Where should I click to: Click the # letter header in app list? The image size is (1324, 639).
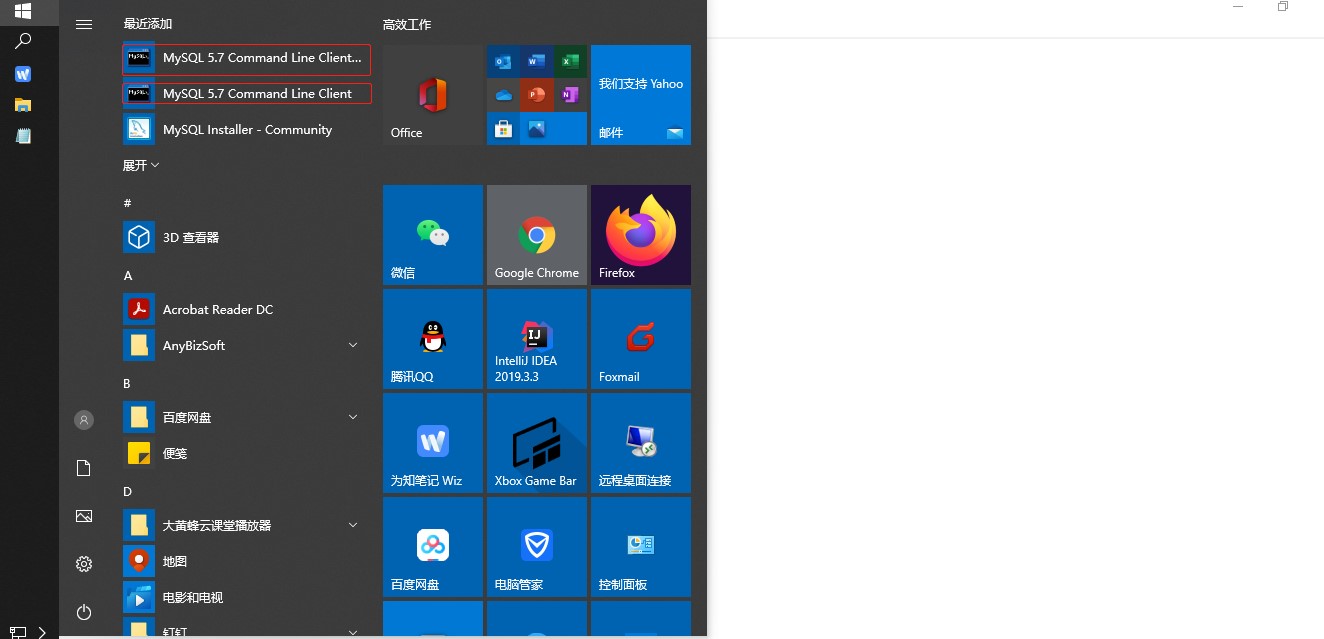[127, 203]
